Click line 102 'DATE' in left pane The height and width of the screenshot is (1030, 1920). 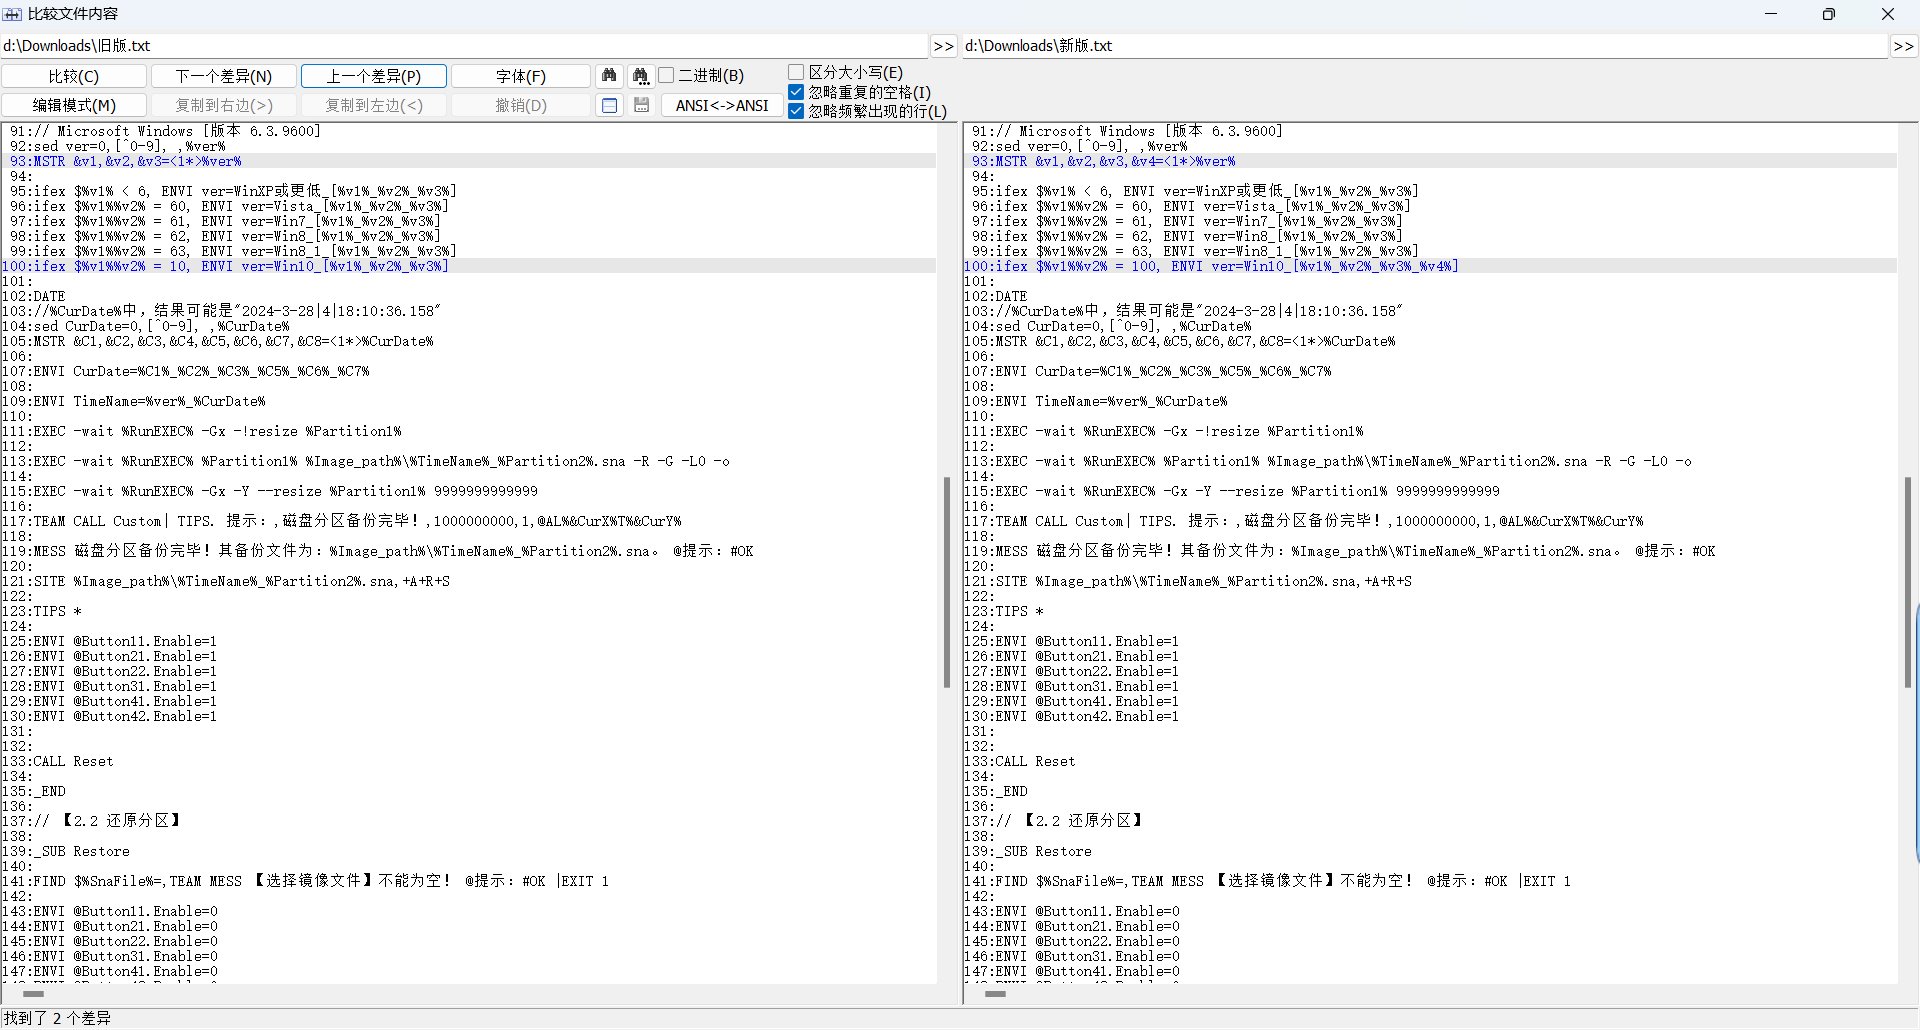click(x=34, y=296)
